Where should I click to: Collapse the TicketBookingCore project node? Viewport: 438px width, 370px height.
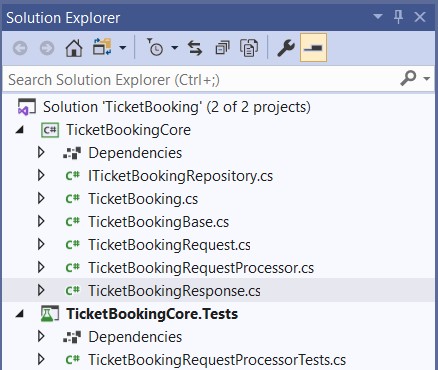[20, 130]
